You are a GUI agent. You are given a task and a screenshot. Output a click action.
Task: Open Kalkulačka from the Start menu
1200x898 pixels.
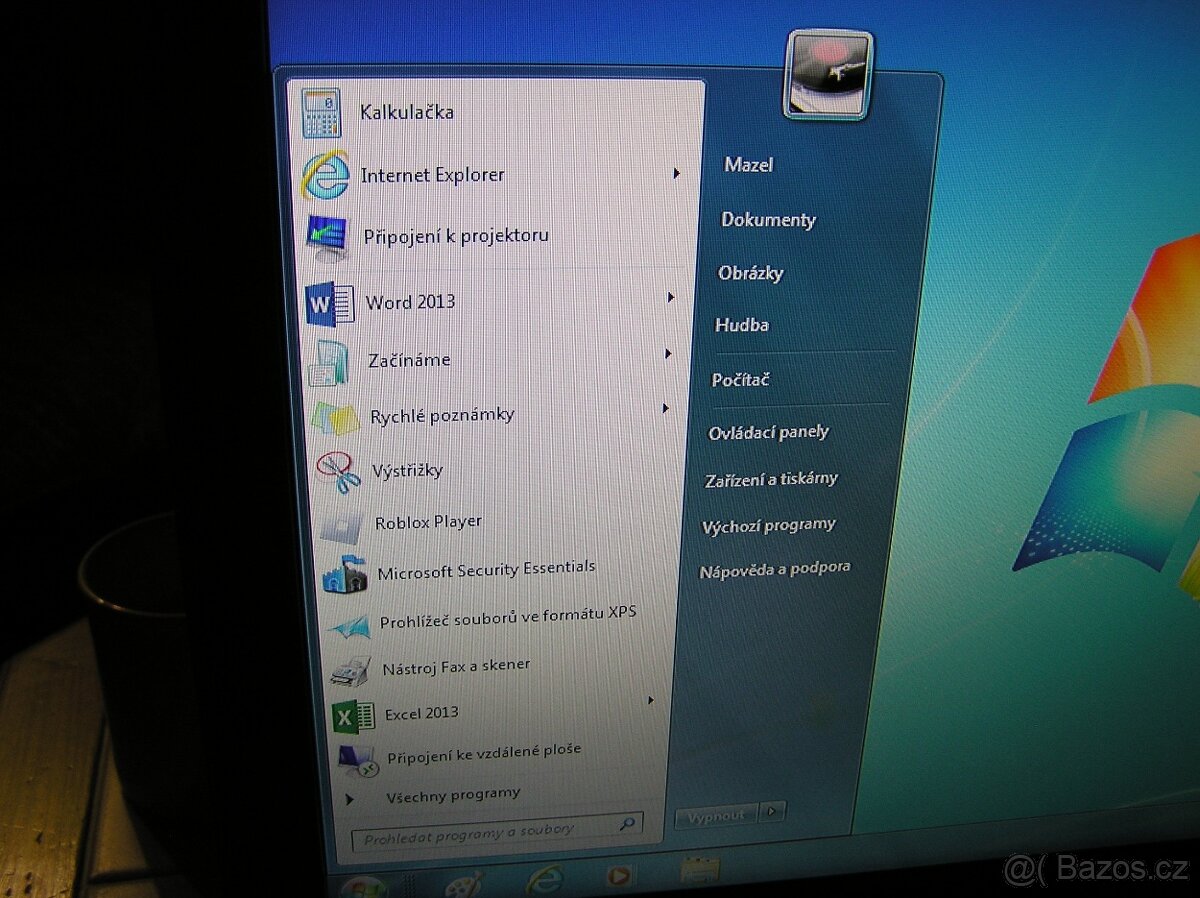click(x=406, y=112)
